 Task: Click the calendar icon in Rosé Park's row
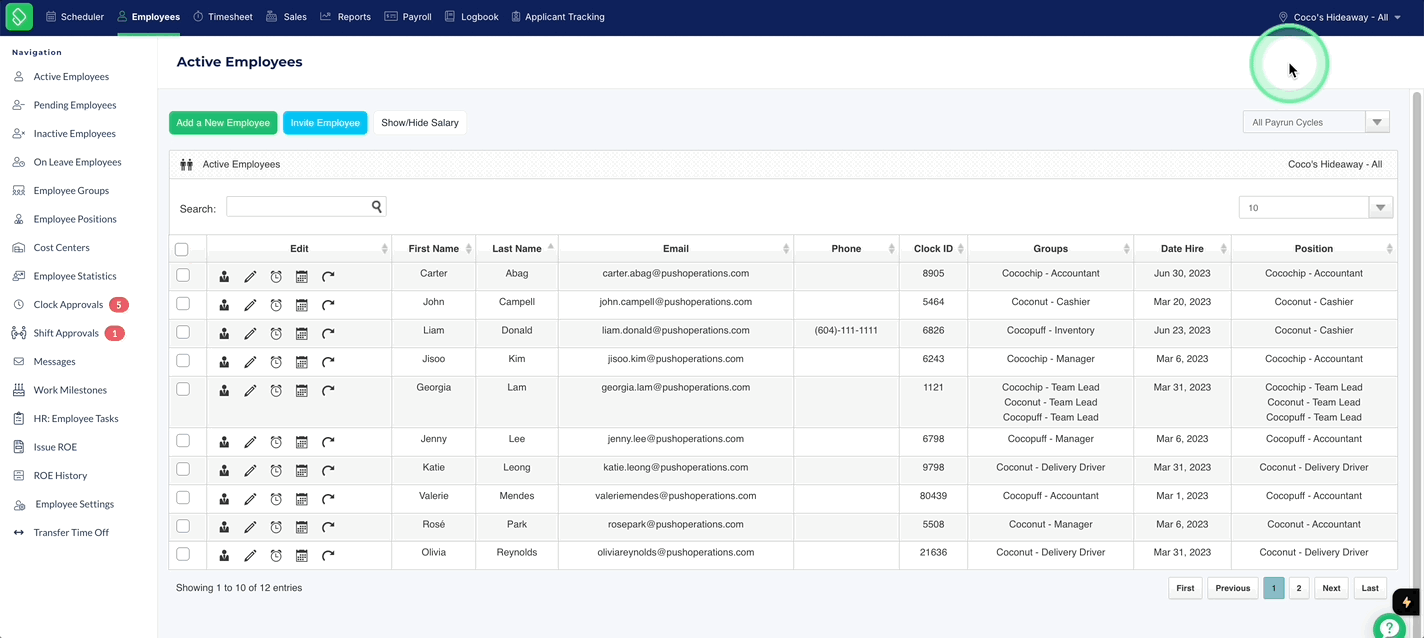click(x=302, y=527)
